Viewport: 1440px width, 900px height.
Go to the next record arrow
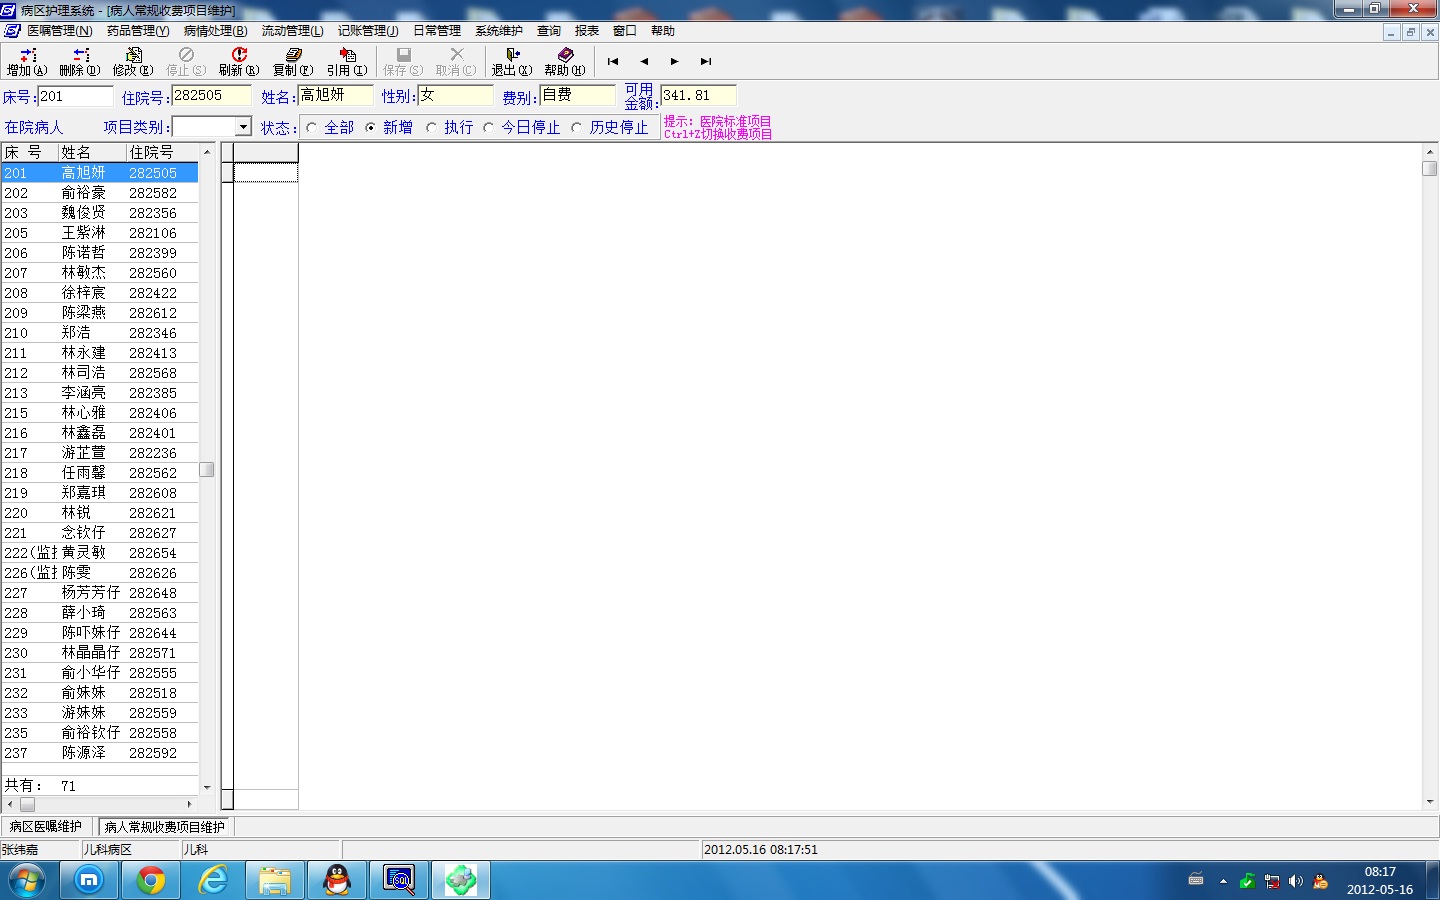(675, 62)
